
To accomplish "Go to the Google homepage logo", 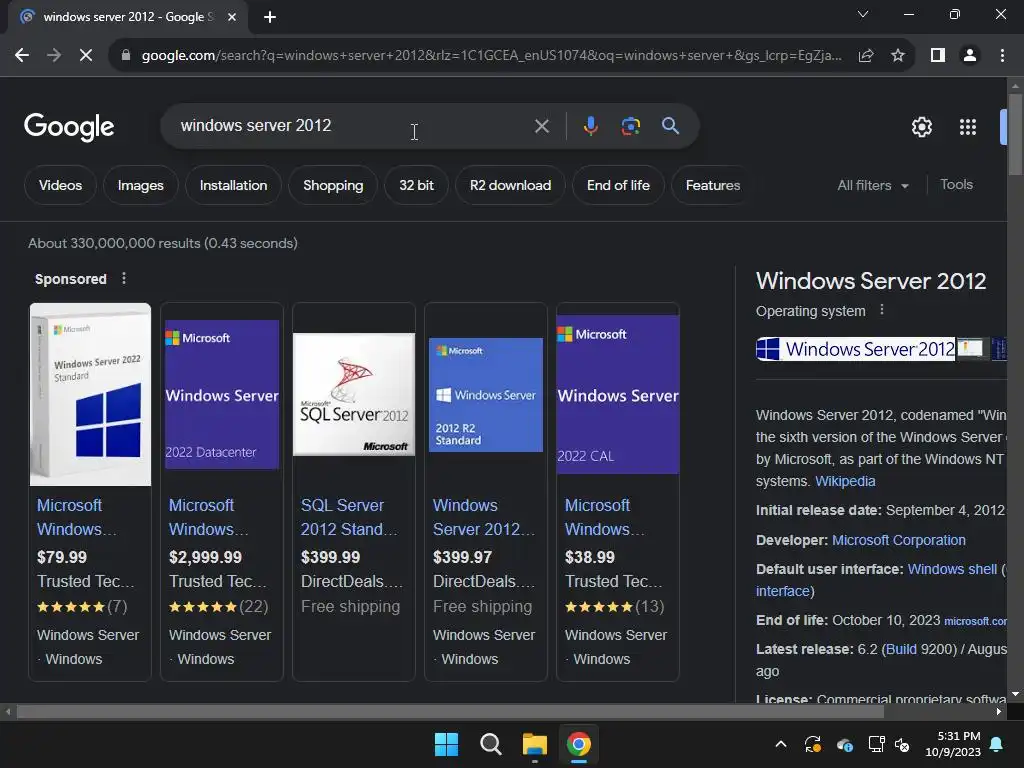I will tap(69, 127).
